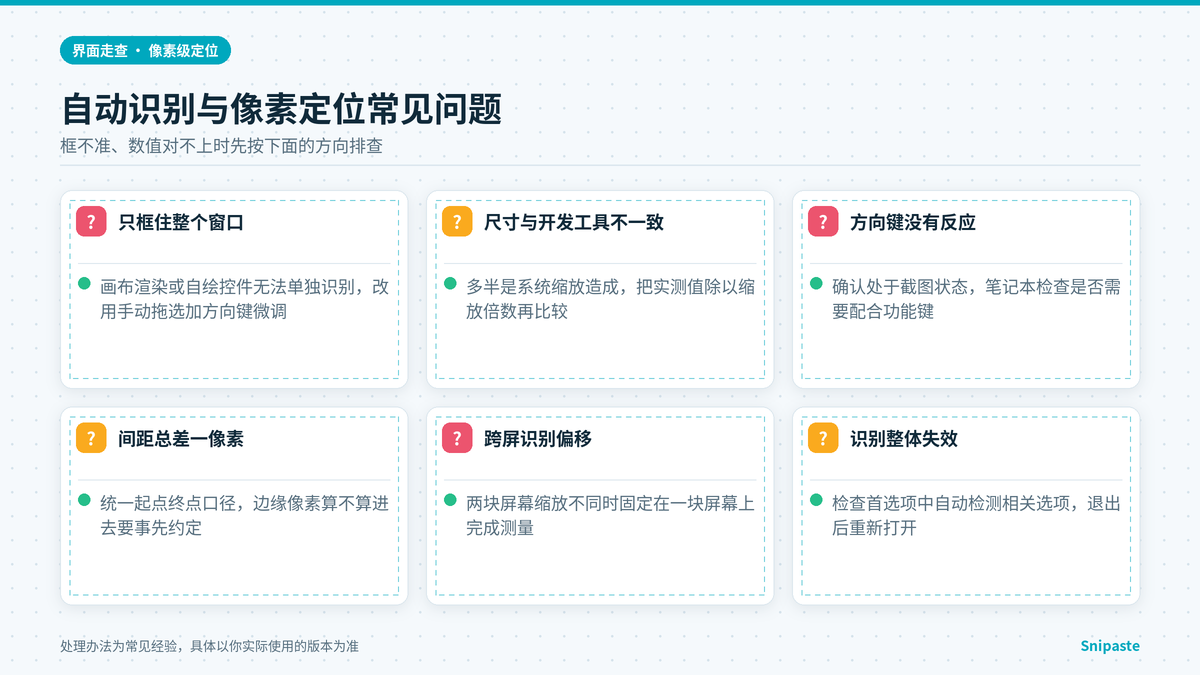Screen dimensions: 1200x675
Task: Click the card title 跨屏识别偏移
Action: tap(538, 438)
